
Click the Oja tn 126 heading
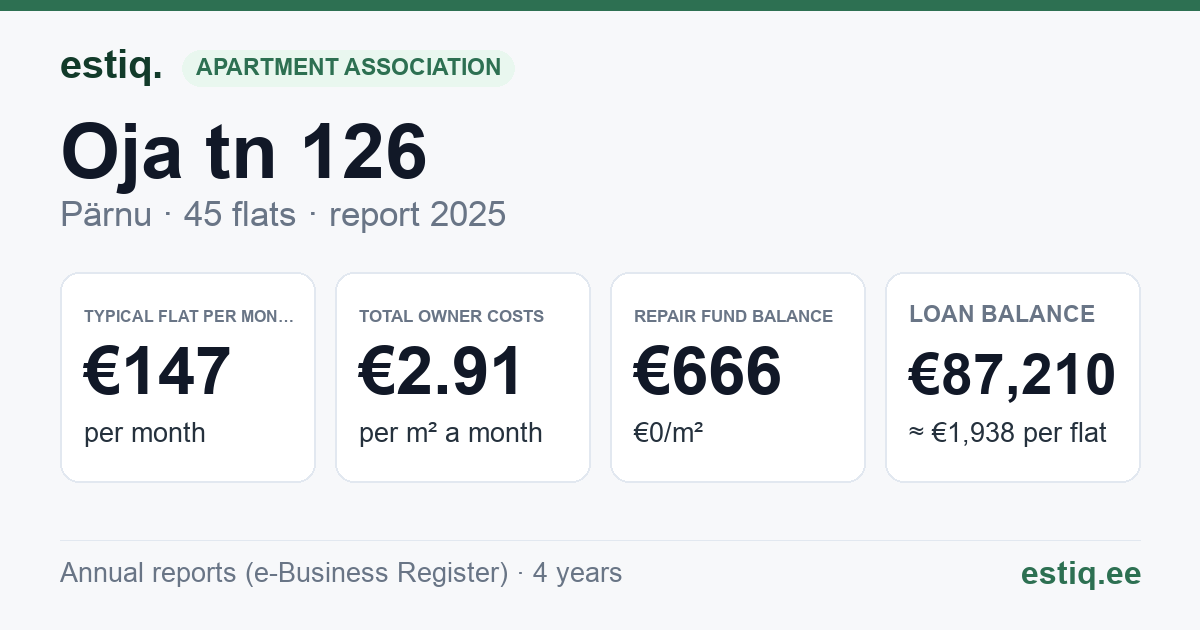(244, 152)
